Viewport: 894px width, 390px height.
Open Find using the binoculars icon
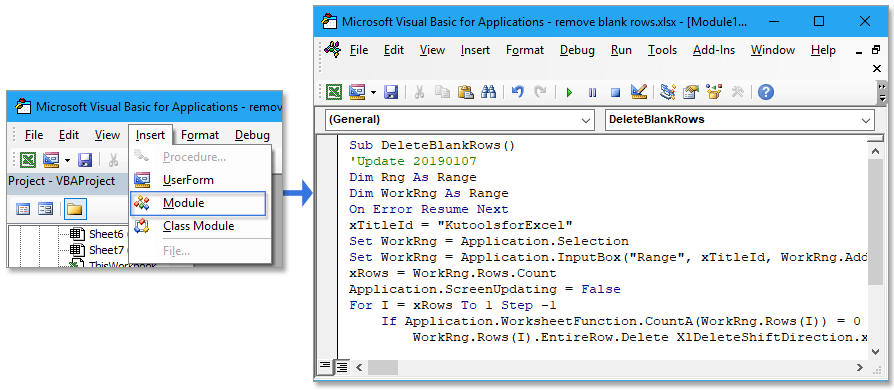[x=489, y=92]
